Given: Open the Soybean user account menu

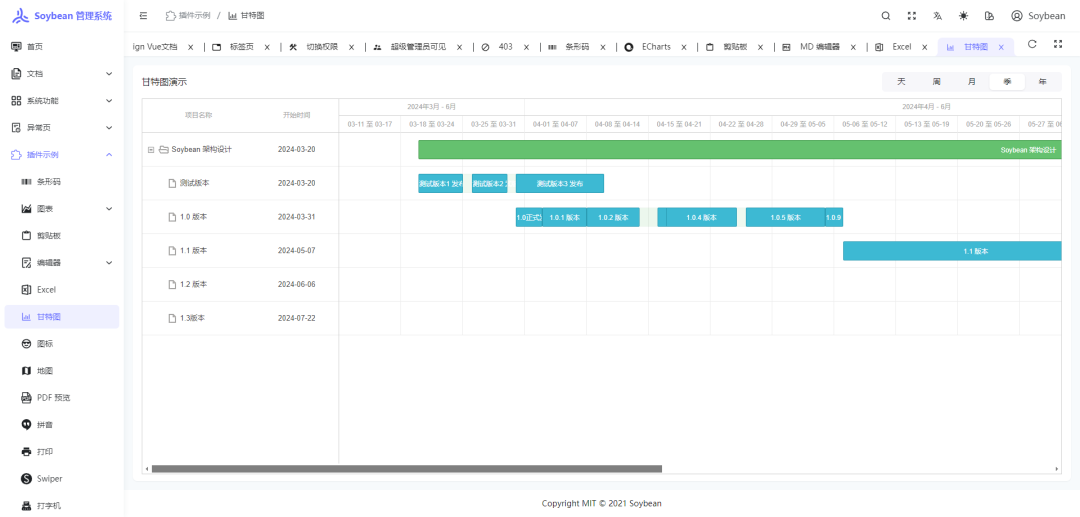Looking at the screenshot, I should click(1038, 16).
